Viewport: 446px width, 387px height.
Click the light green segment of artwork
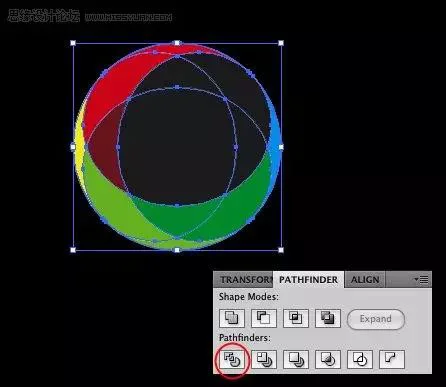click(110, 203)
